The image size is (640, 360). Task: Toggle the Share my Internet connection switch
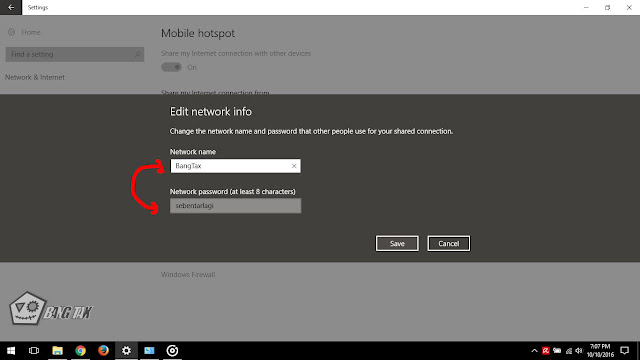coord(171,67)
